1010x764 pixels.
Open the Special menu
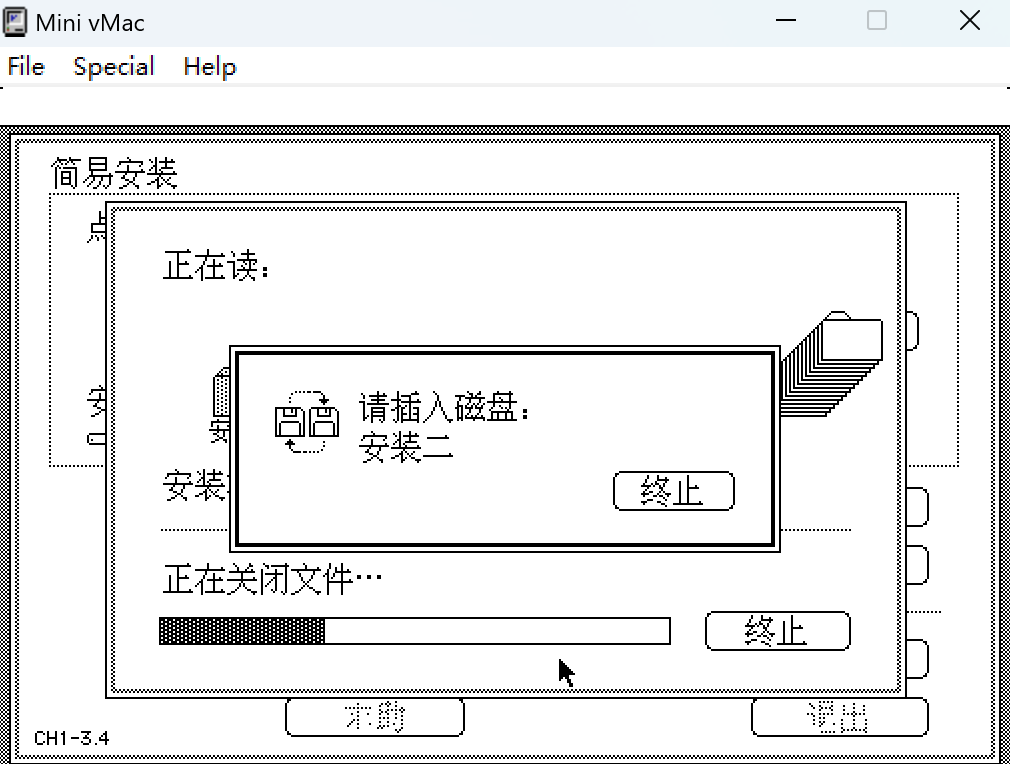tap(114, 67)
